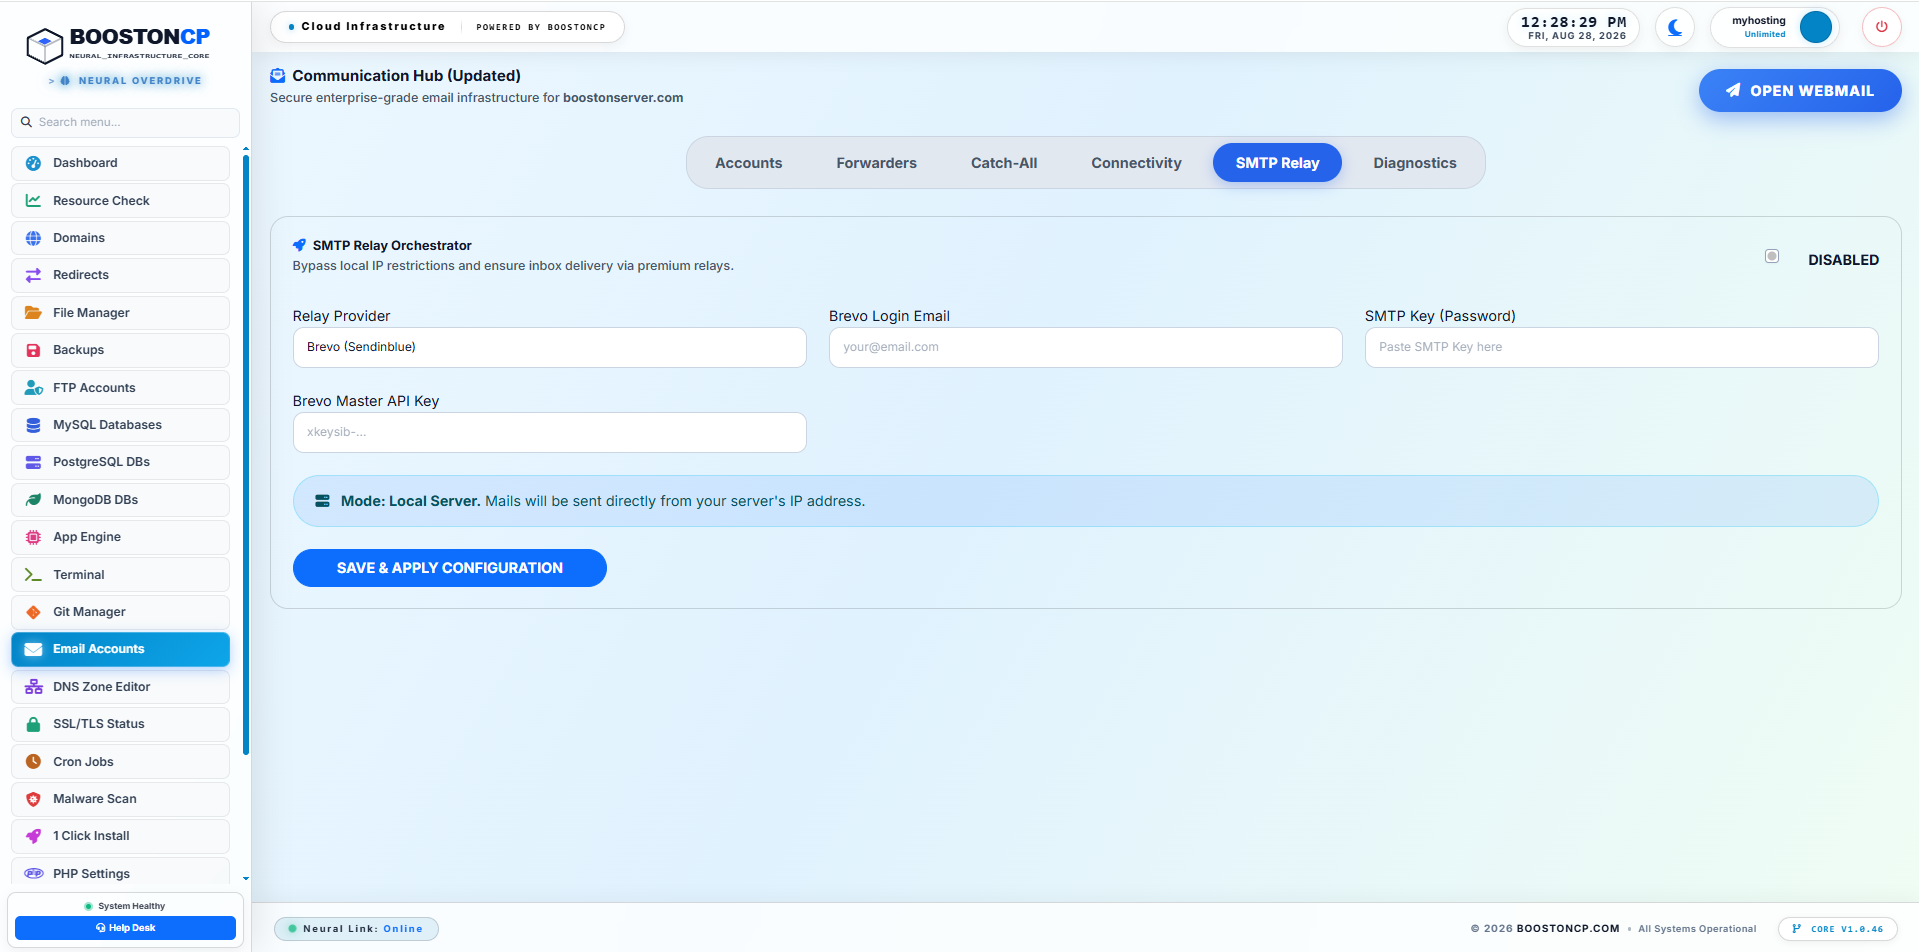Click the 1 Click Install rocket icon
Screen dimensions: 1919x952
click(33, 836)
